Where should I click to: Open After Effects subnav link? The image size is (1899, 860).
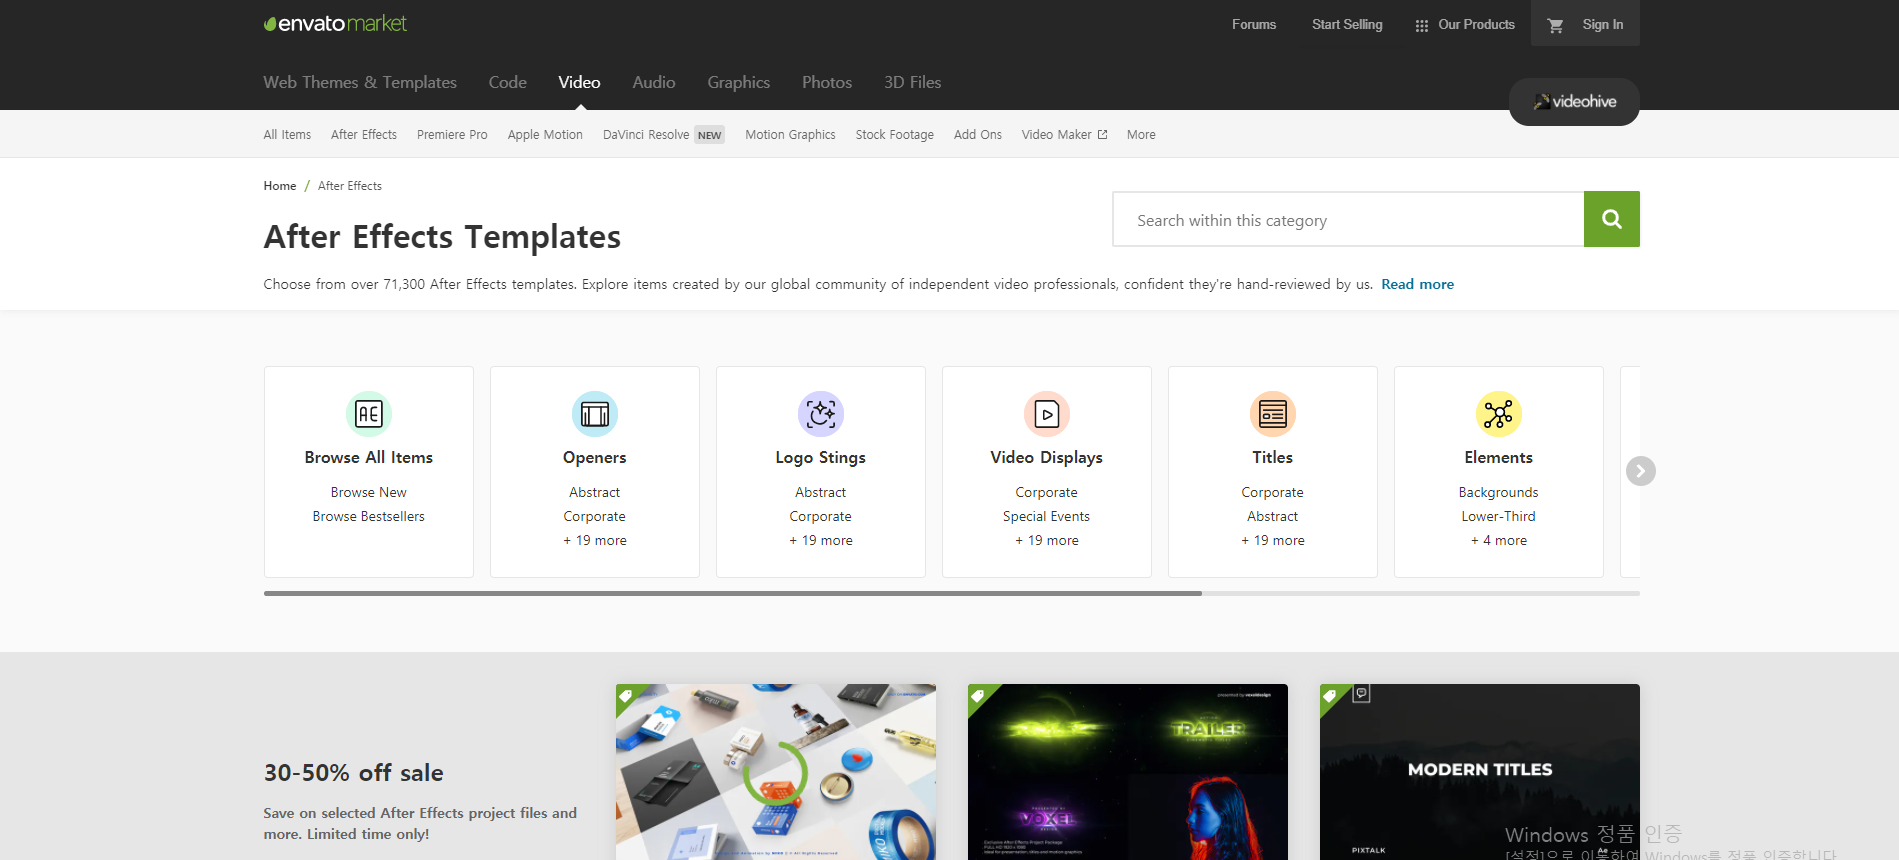click(364, 135)
